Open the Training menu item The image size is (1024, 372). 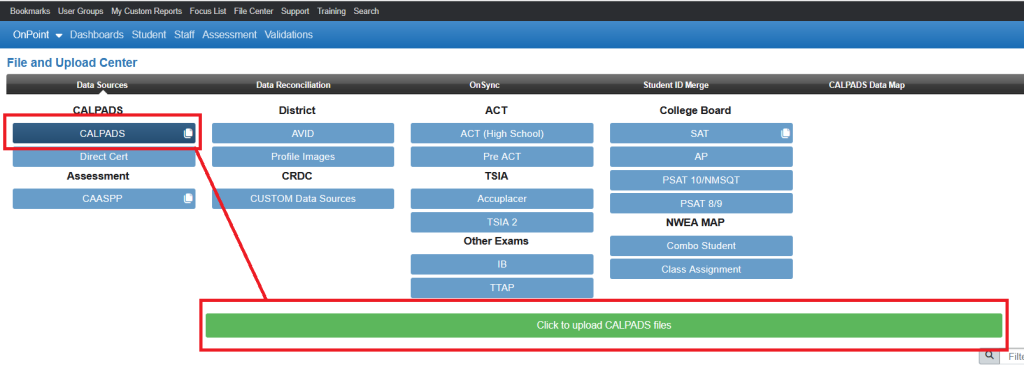click(x=332, y=11)
